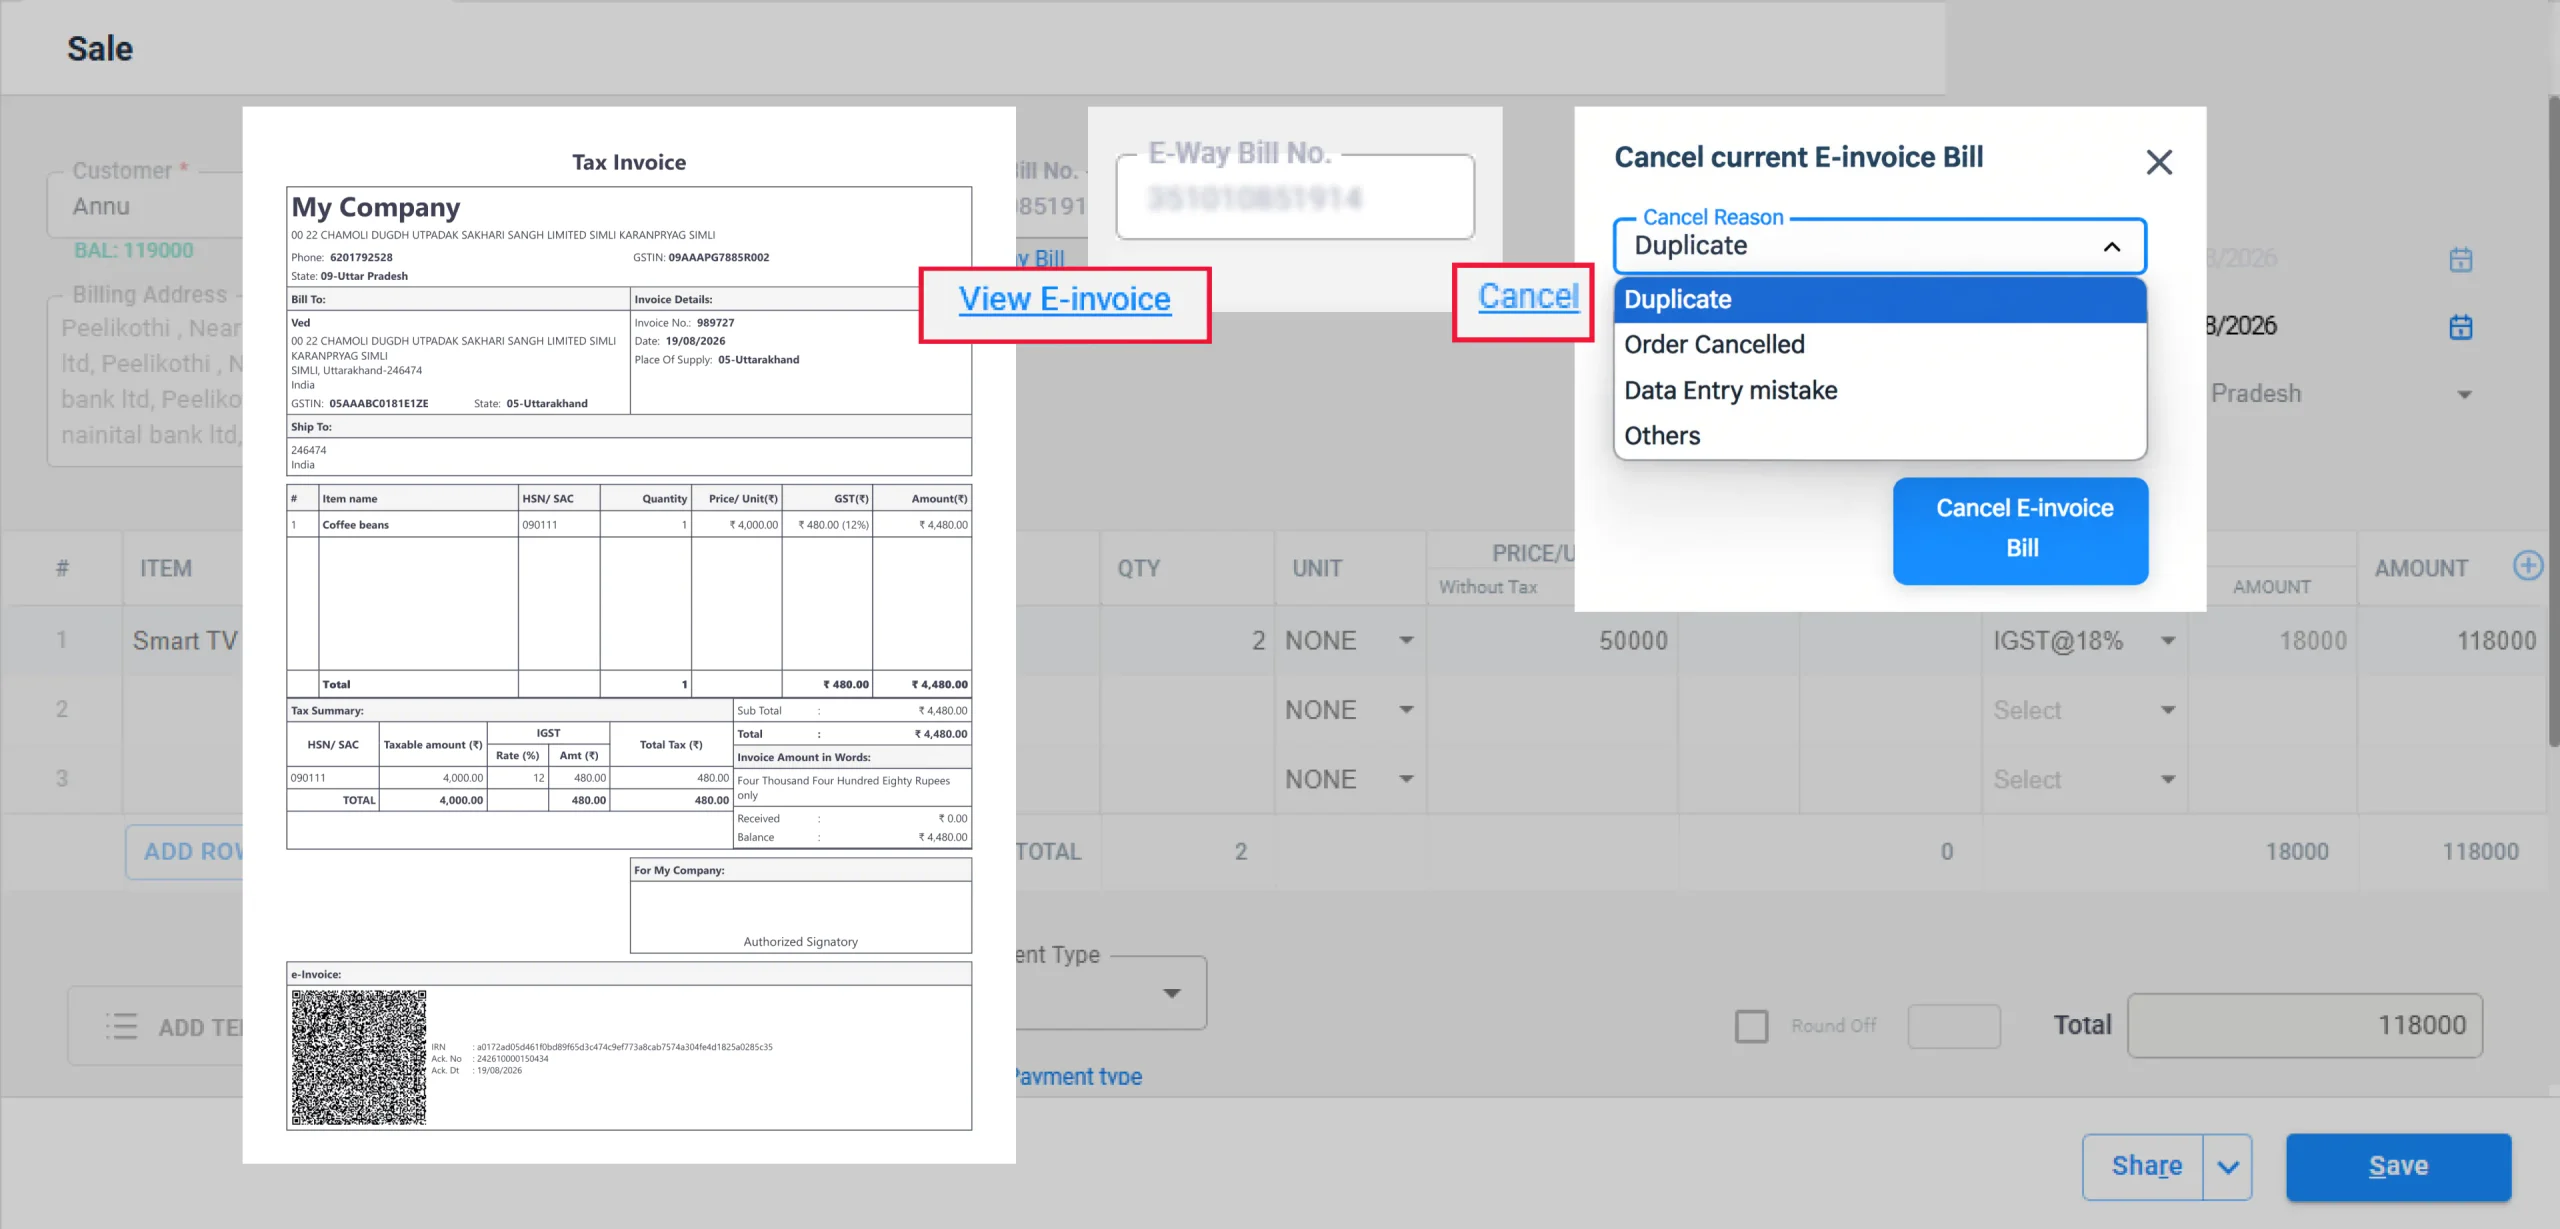This screenshot has height=1229, width=2560.
Task: Click the list icon near ADD TE
Action: (121, 1026)
